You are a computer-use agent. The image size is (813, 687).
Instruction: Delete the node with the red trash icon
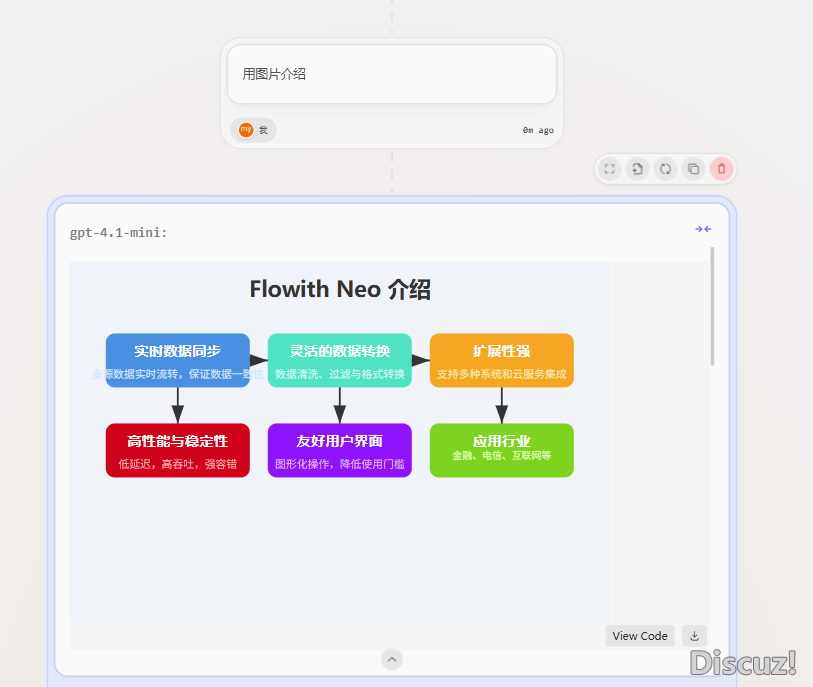(x=721, y=169)
